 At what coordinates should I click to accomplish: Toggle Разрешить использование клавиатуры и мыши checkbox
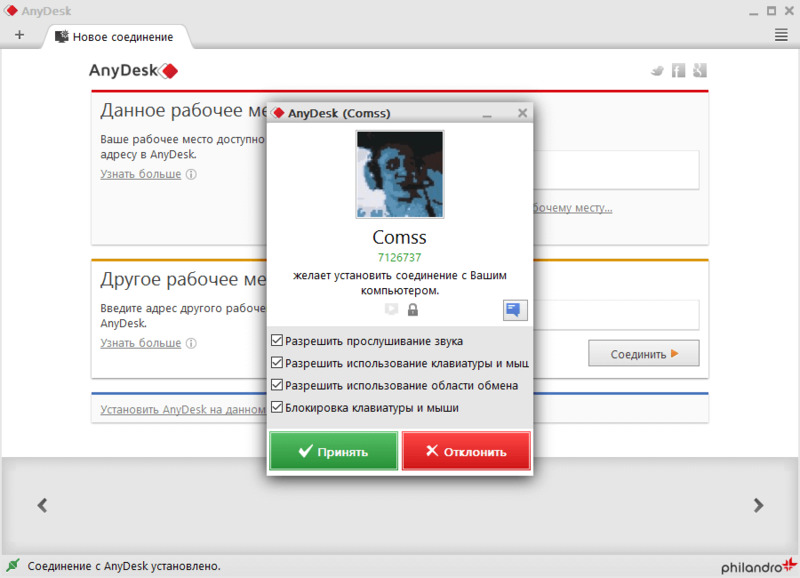277,363
